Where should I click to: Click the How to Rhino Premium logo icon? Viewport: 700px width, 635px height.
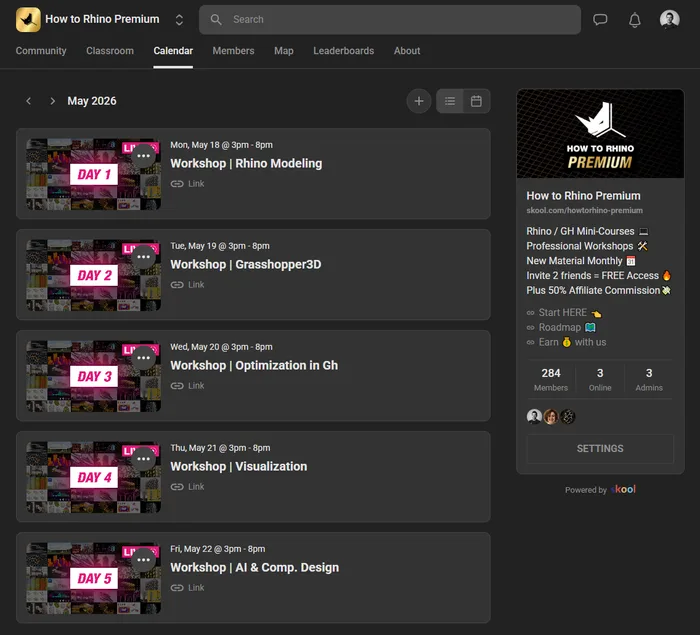click(x=28, y=20)
